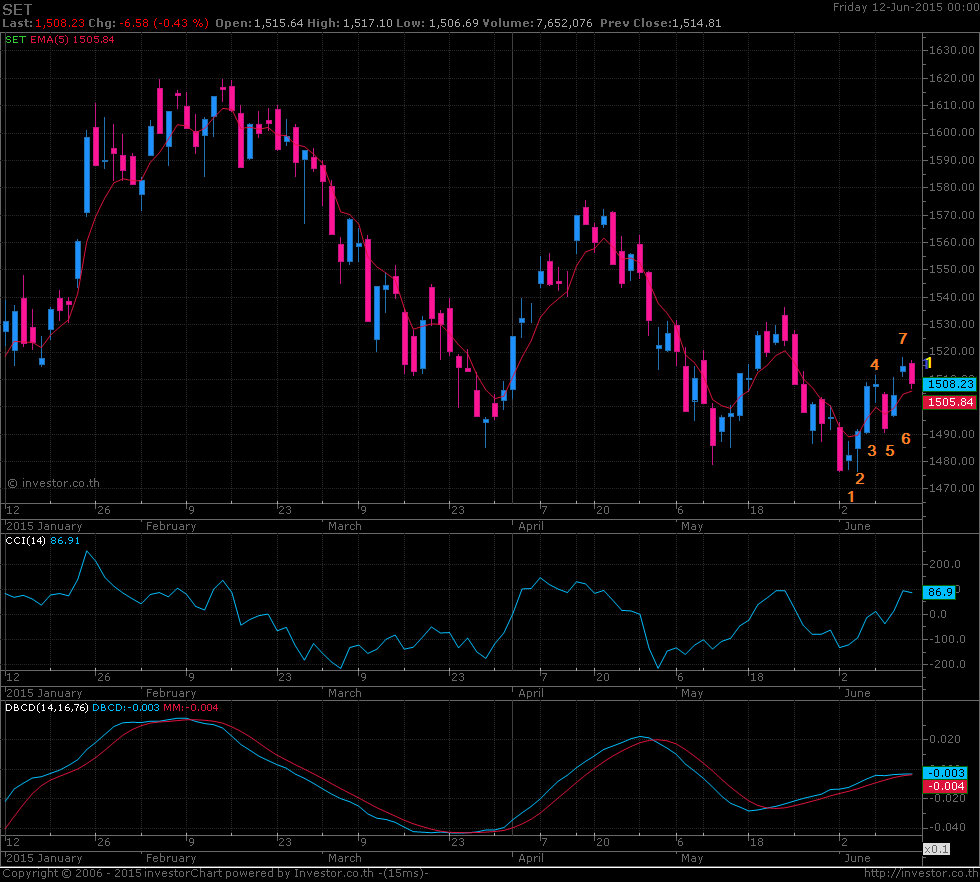Click the orange wave number 1 marker
The height and width of the screenshot is (882, 980).
point(851,496)
